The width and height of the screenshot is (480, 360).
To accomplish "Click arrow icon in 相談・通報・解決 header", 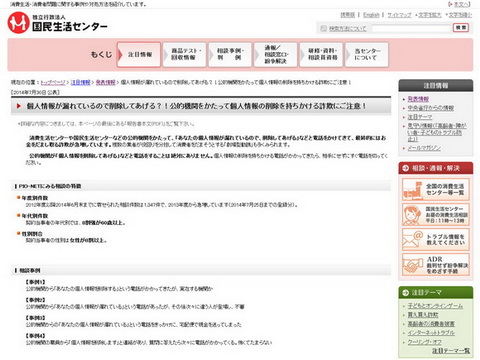I will 406,168.
